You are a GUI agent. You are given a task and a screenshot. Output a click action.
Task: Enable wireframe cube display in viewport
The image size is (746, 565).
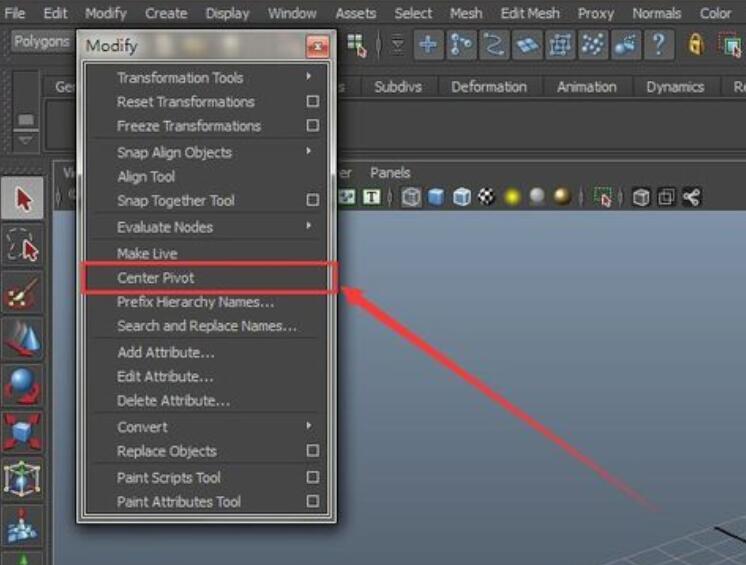click(411, 197)
